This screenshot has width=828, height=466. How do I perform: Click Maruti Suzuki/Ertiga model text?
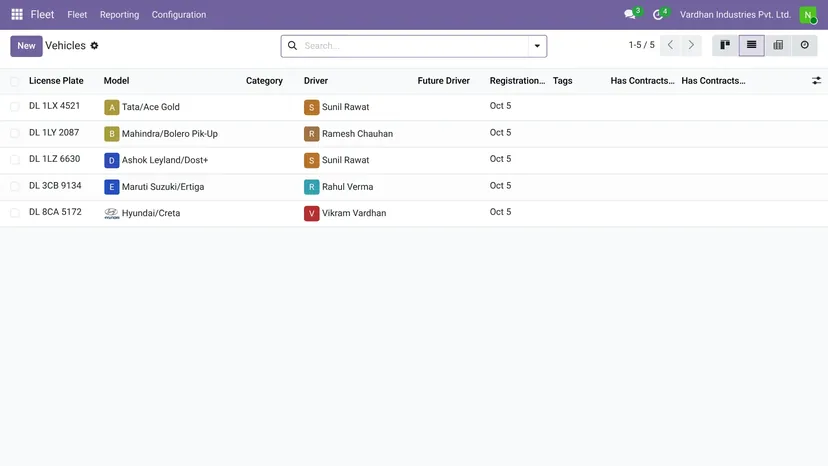(163, 187)
